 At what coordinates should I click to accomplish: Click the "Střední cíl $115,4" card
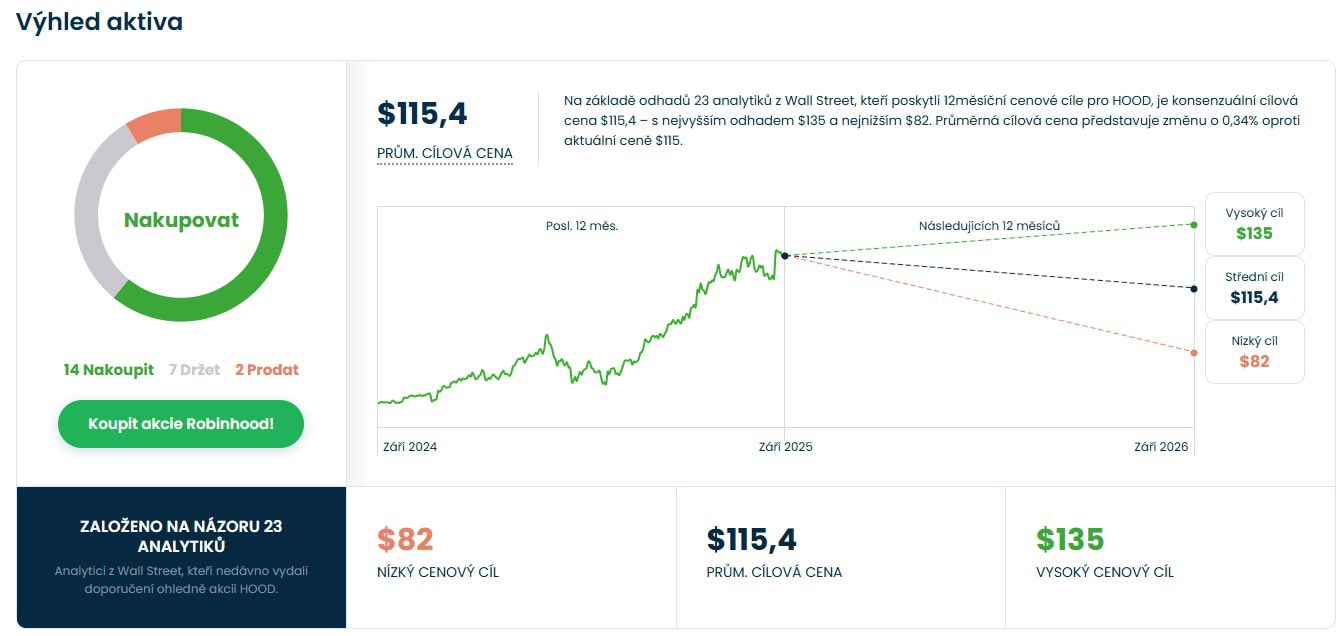[x=1254, y=287]
